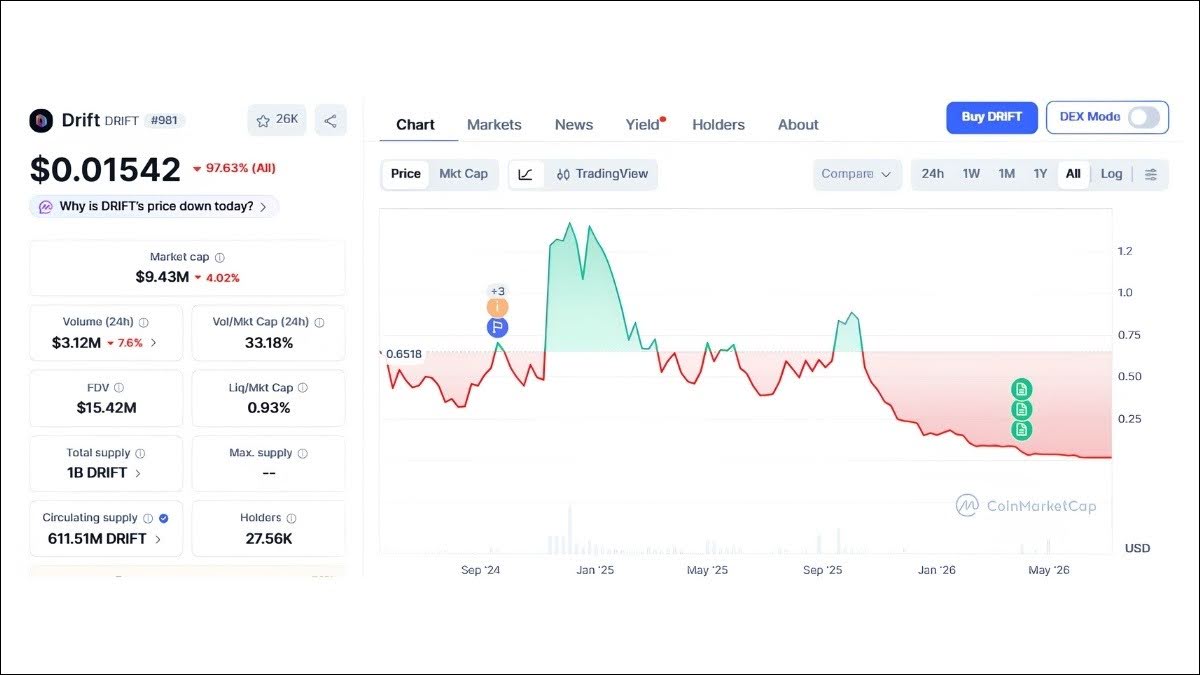This screenshot has width=1200, height=675.
Task: Toggle DEX Mode switch
Action: (x=1144, y=117)
